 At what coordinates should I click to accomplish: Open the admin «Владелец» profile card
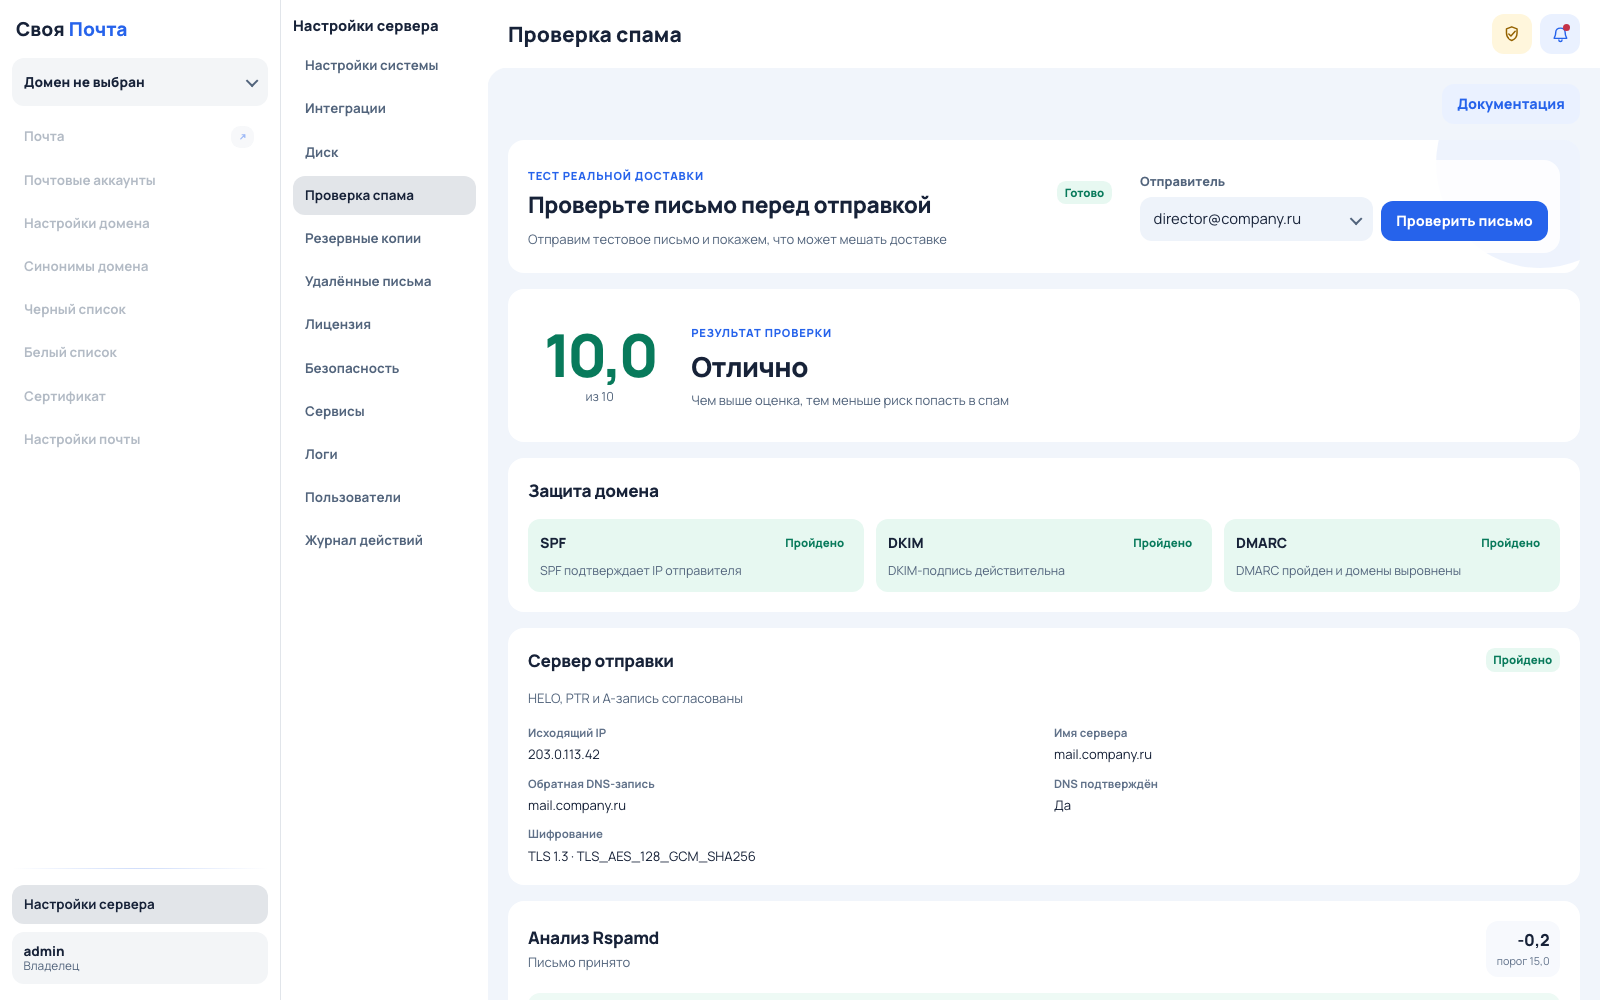pyautogui.click(x=140, y=958)
